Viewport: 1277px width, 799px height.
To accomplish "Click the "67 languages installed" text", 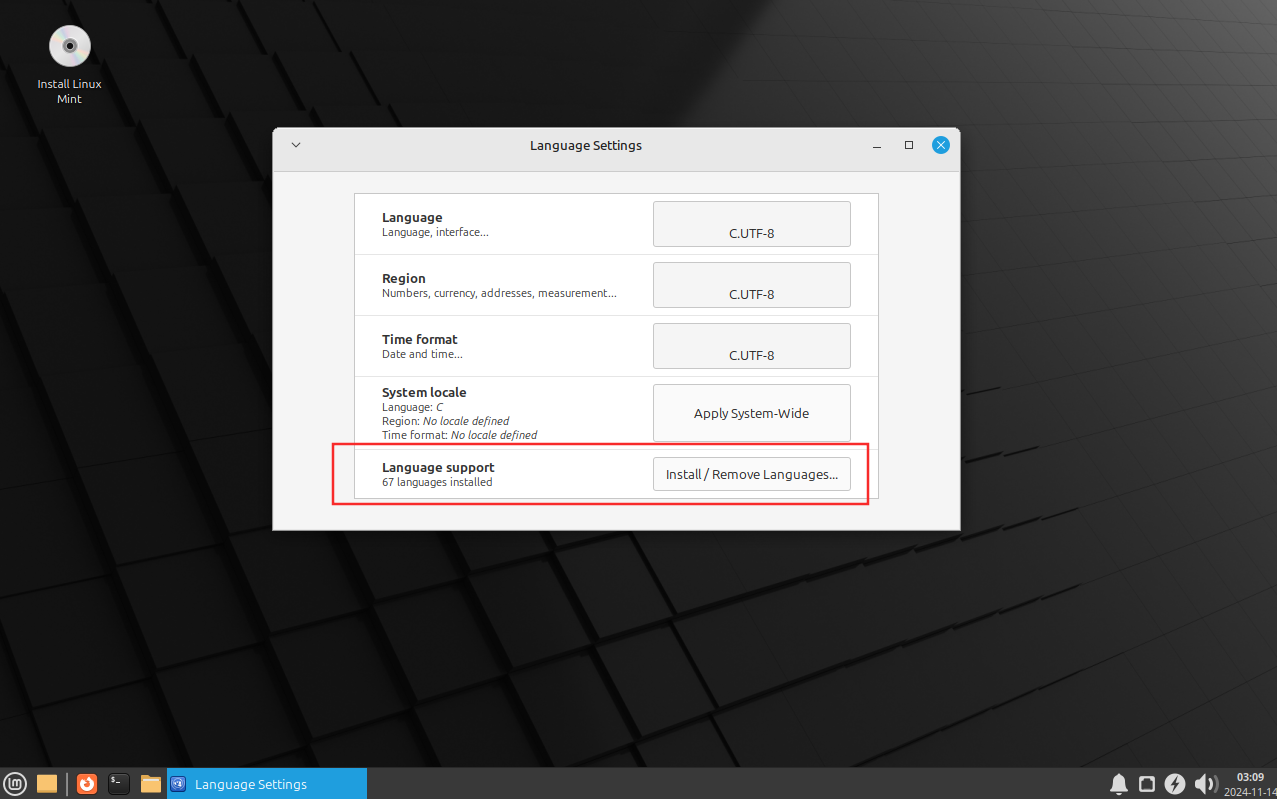I will tap(437, 482).
